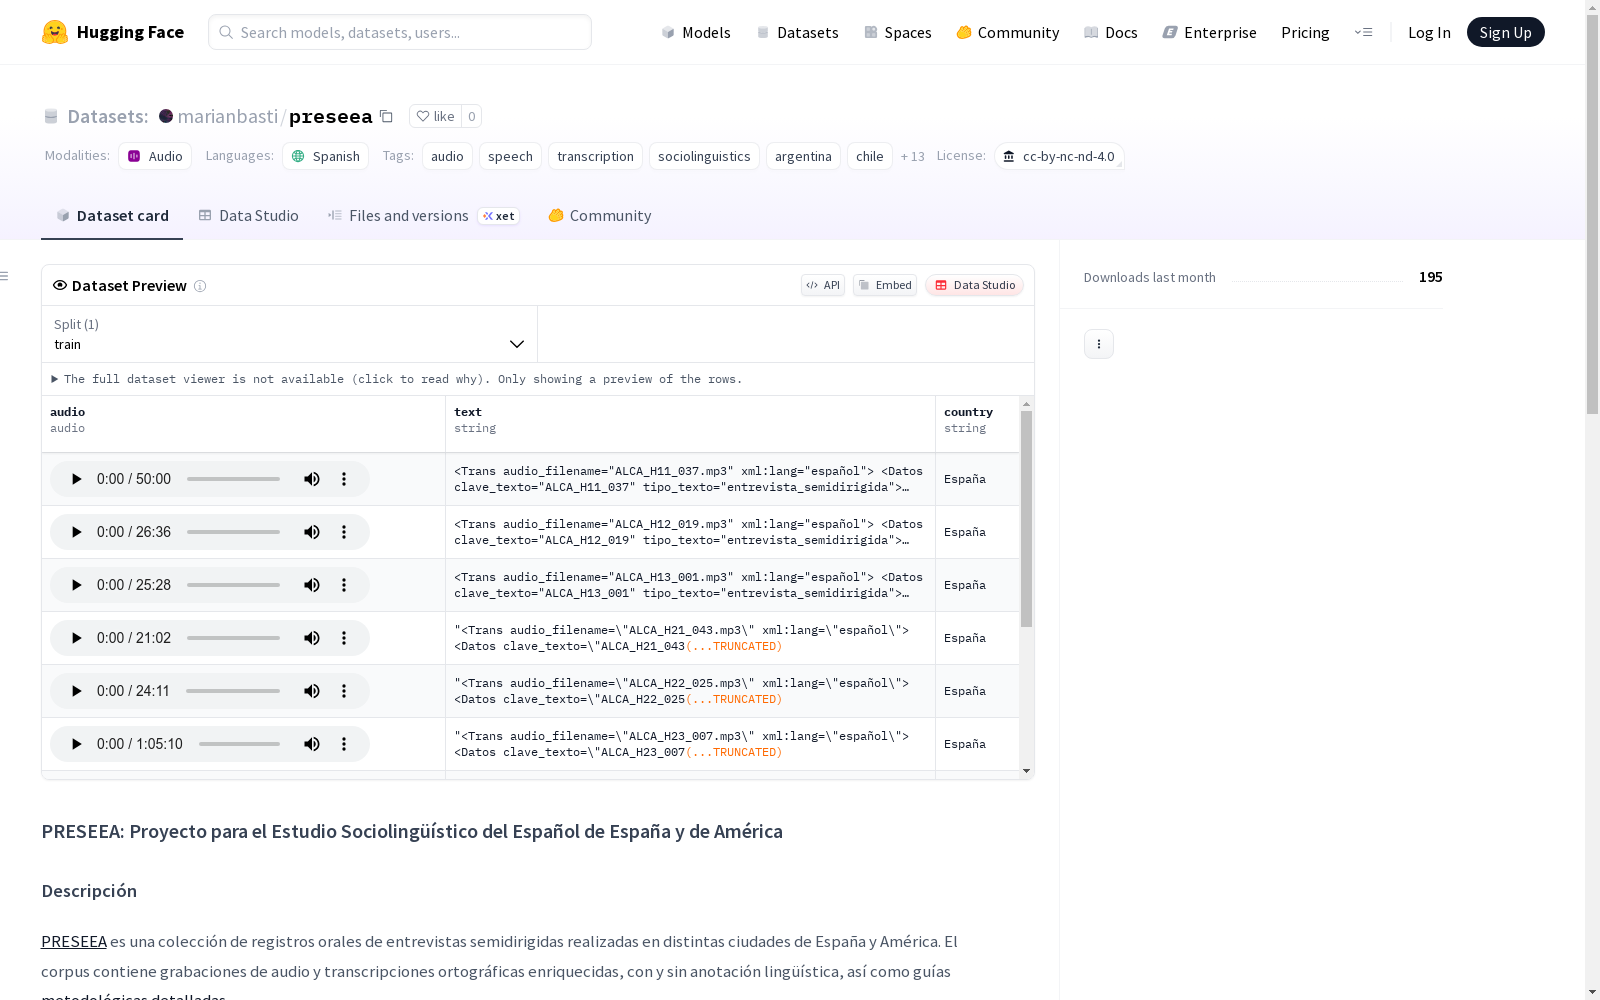This screenshot has width=1600, height=1000.
Task: Open the dataset Community tab
Action: 600,216
